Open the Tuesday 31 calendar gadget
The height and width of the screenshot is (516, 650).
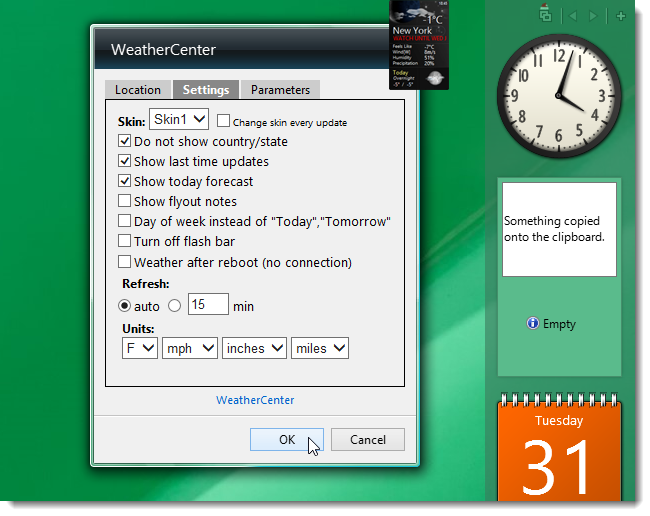559,448
